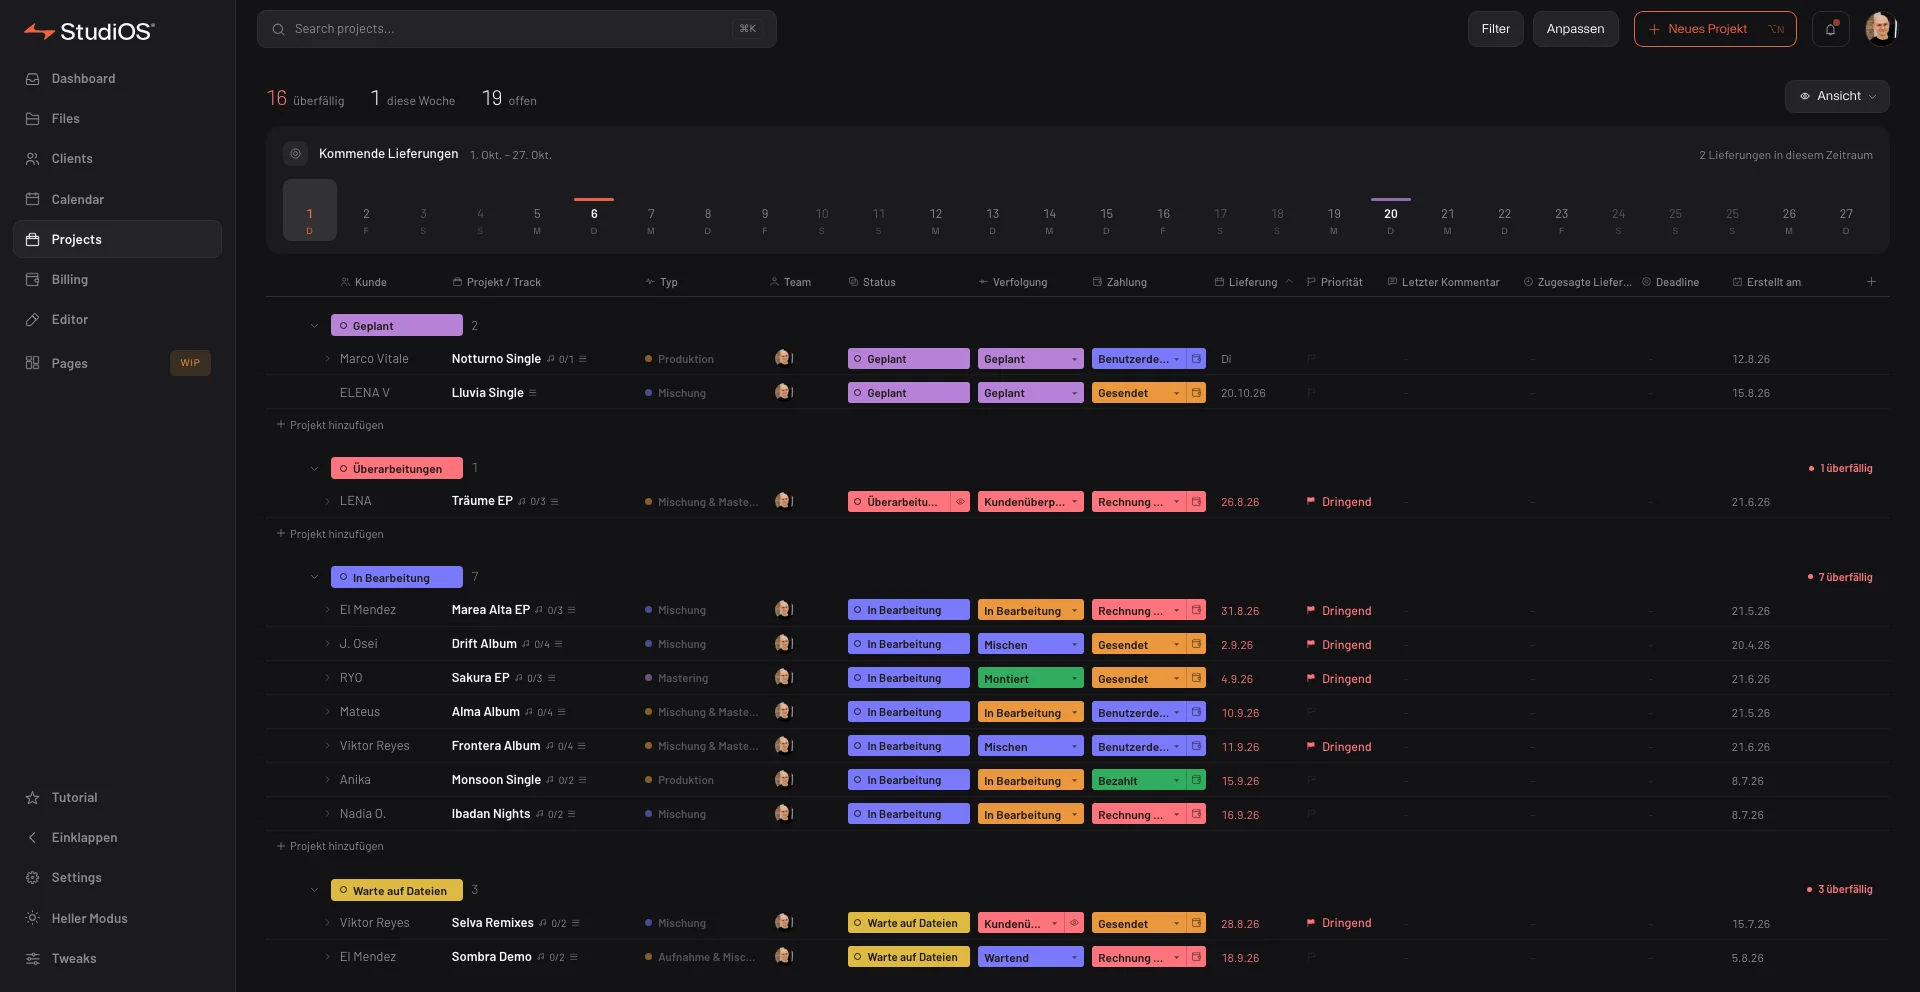This screenshot has height=992, width=1920.
Task: Toggle Heller Modus light mode
Action: point(89,918)
